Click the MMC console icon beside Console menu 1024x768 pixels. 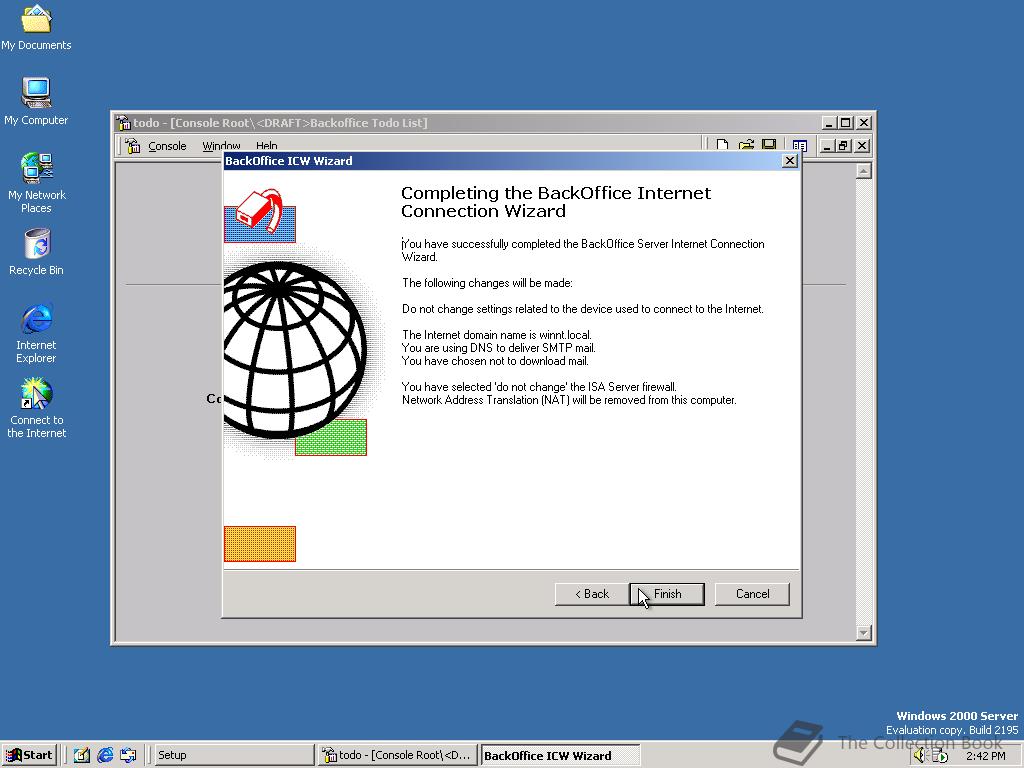point(133,146)
